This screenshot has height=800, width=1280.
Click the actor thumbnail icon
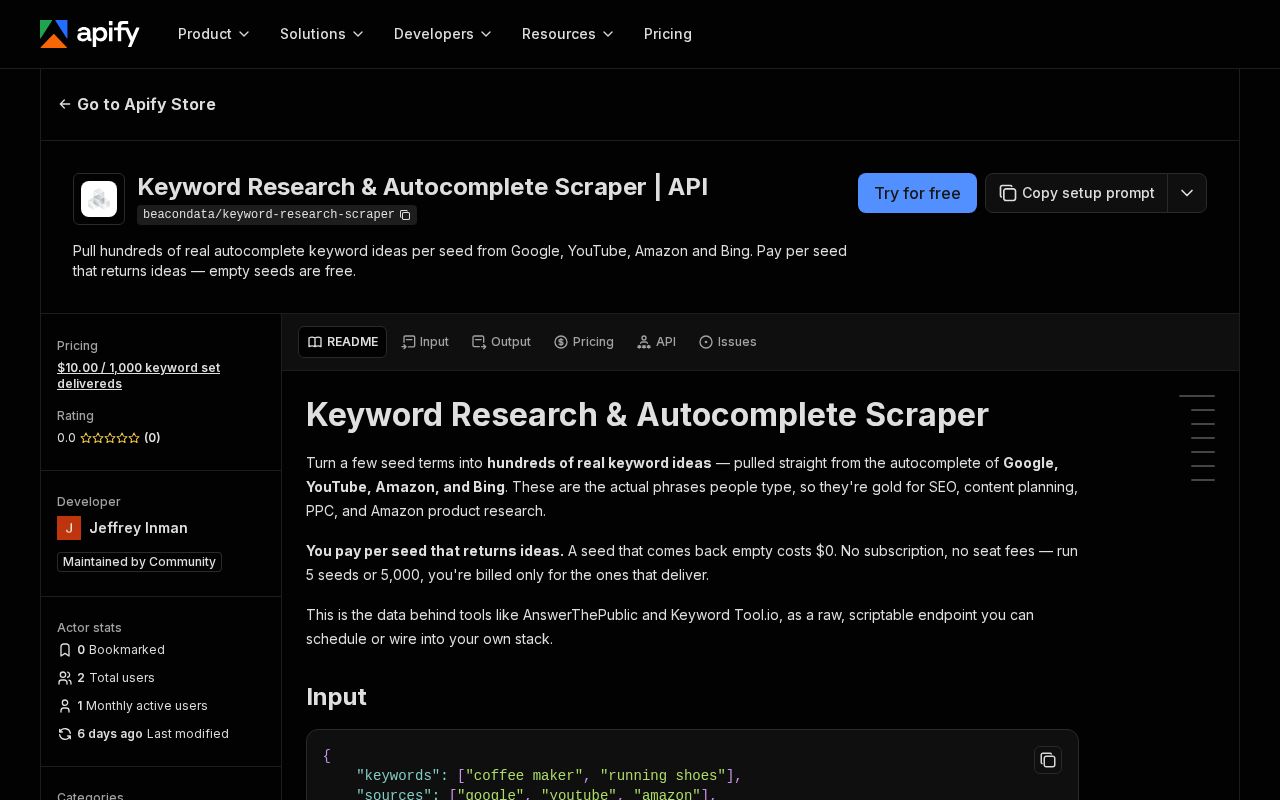click(x=99, y=199)
